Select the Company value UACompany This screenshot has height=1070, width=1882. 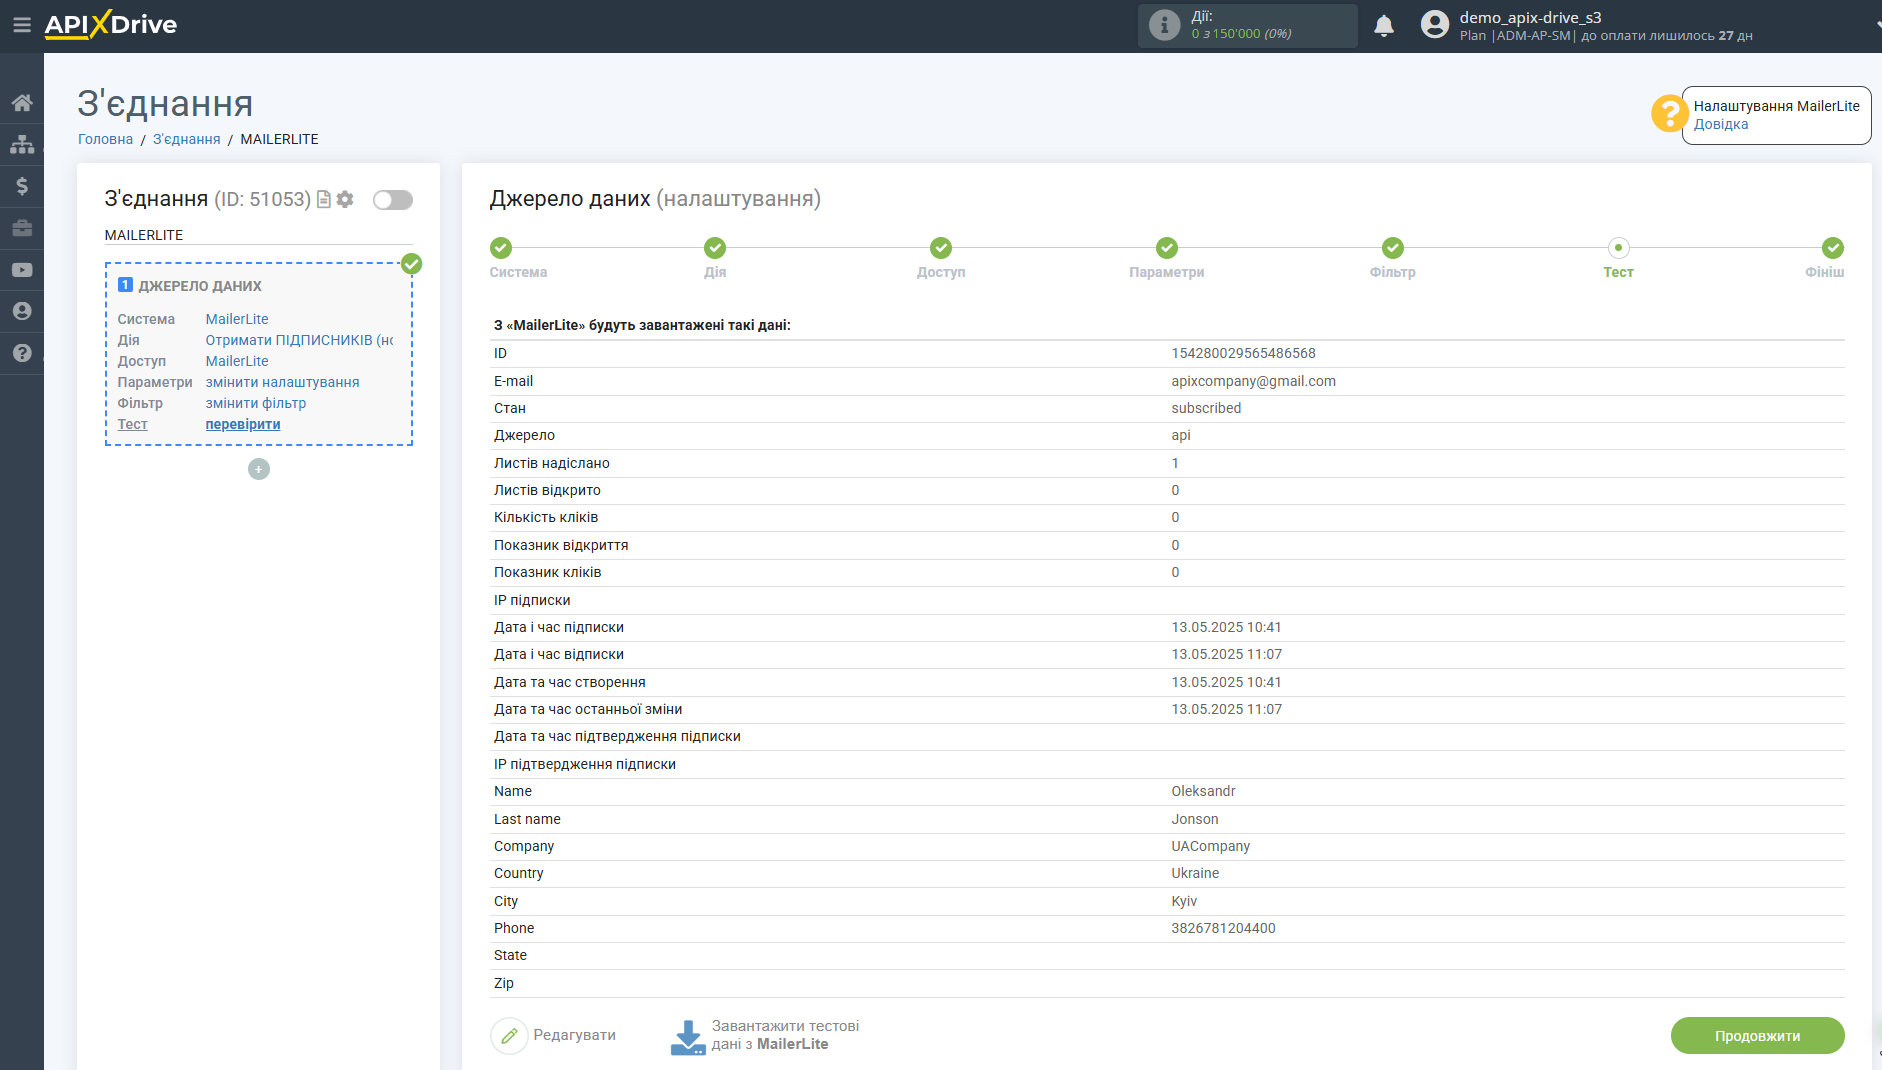pyautogui.click(x=1210, y=846)
